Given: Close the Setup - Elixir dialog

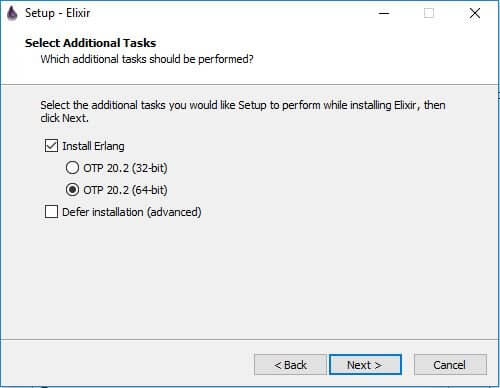Looking at the screenshot, I should pos(475,13).
